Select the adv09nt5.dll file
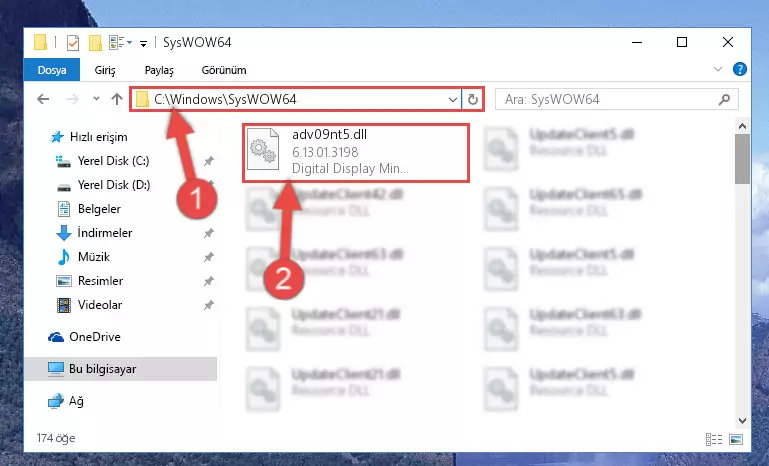Viewport: 769px width, 466px height. tap(356, 153)
